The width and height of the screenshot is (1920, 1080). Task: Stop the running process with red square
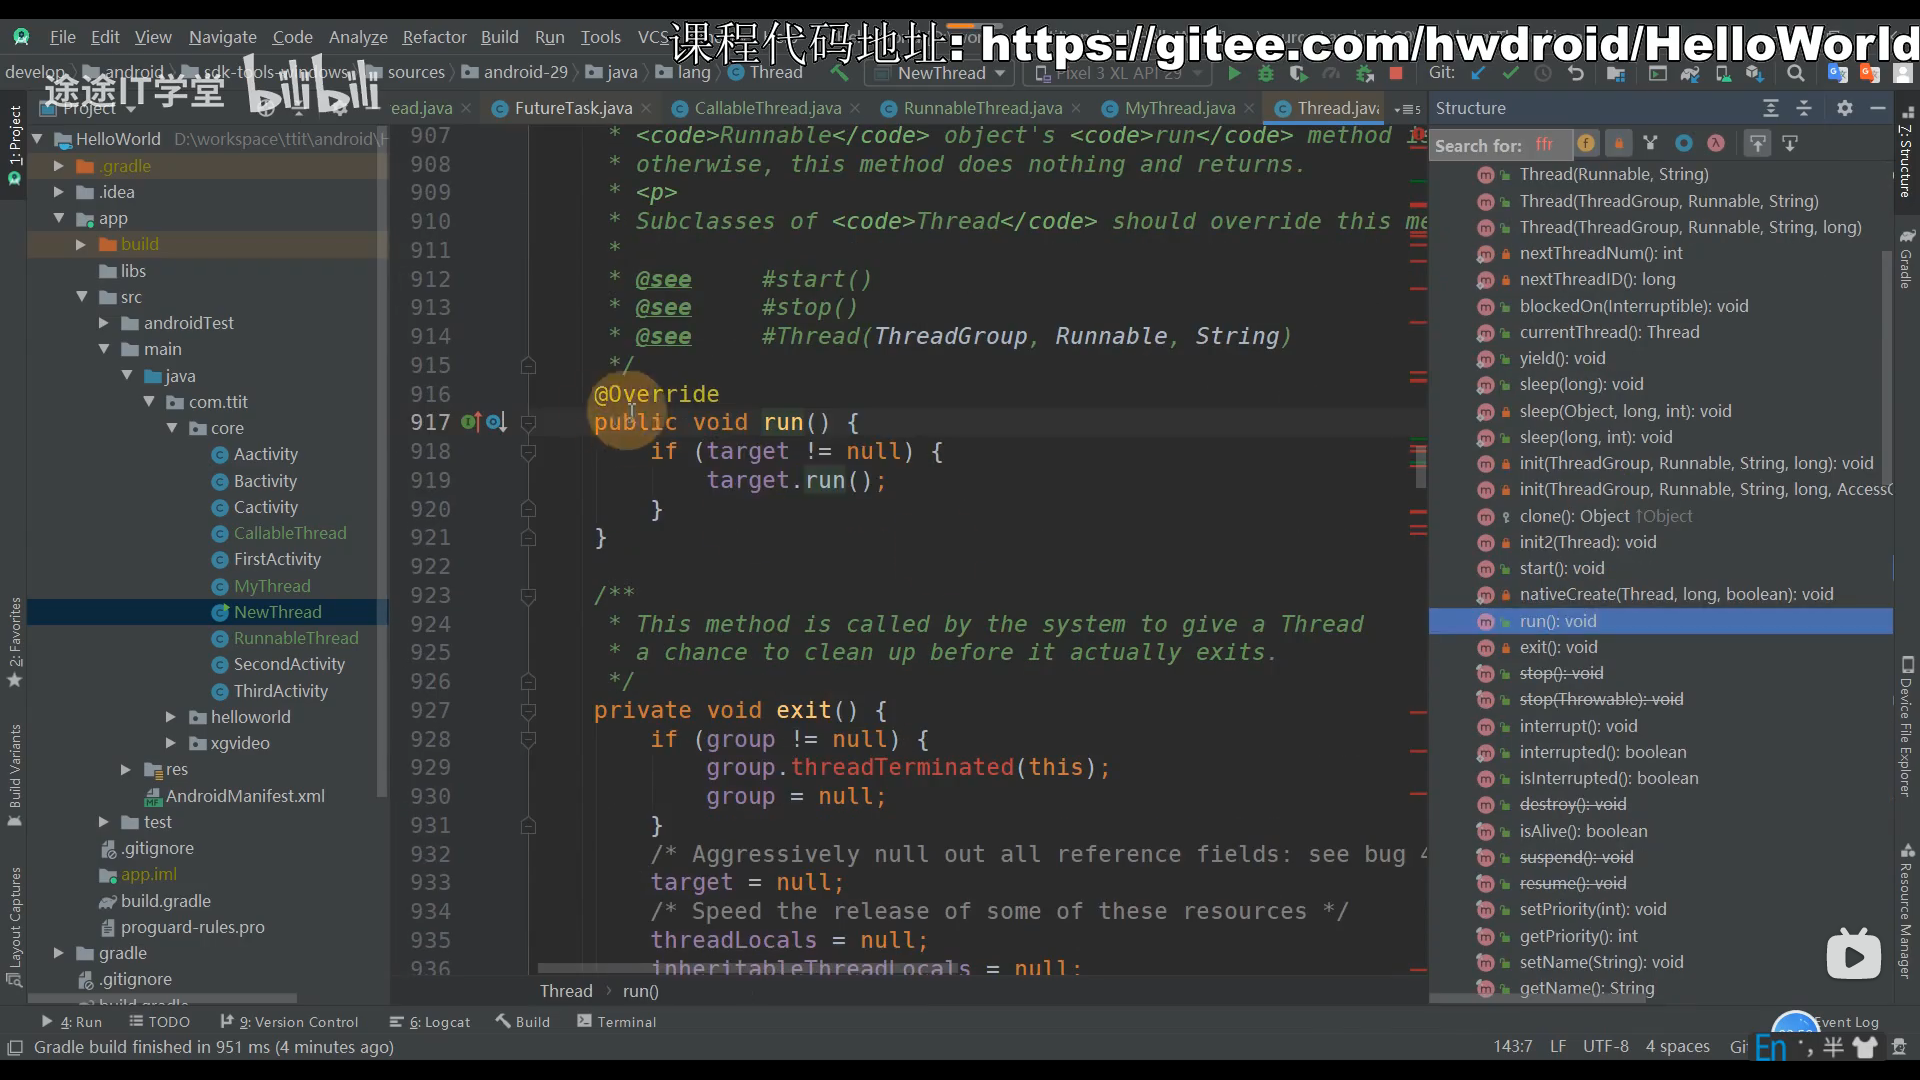[1396, 73]
